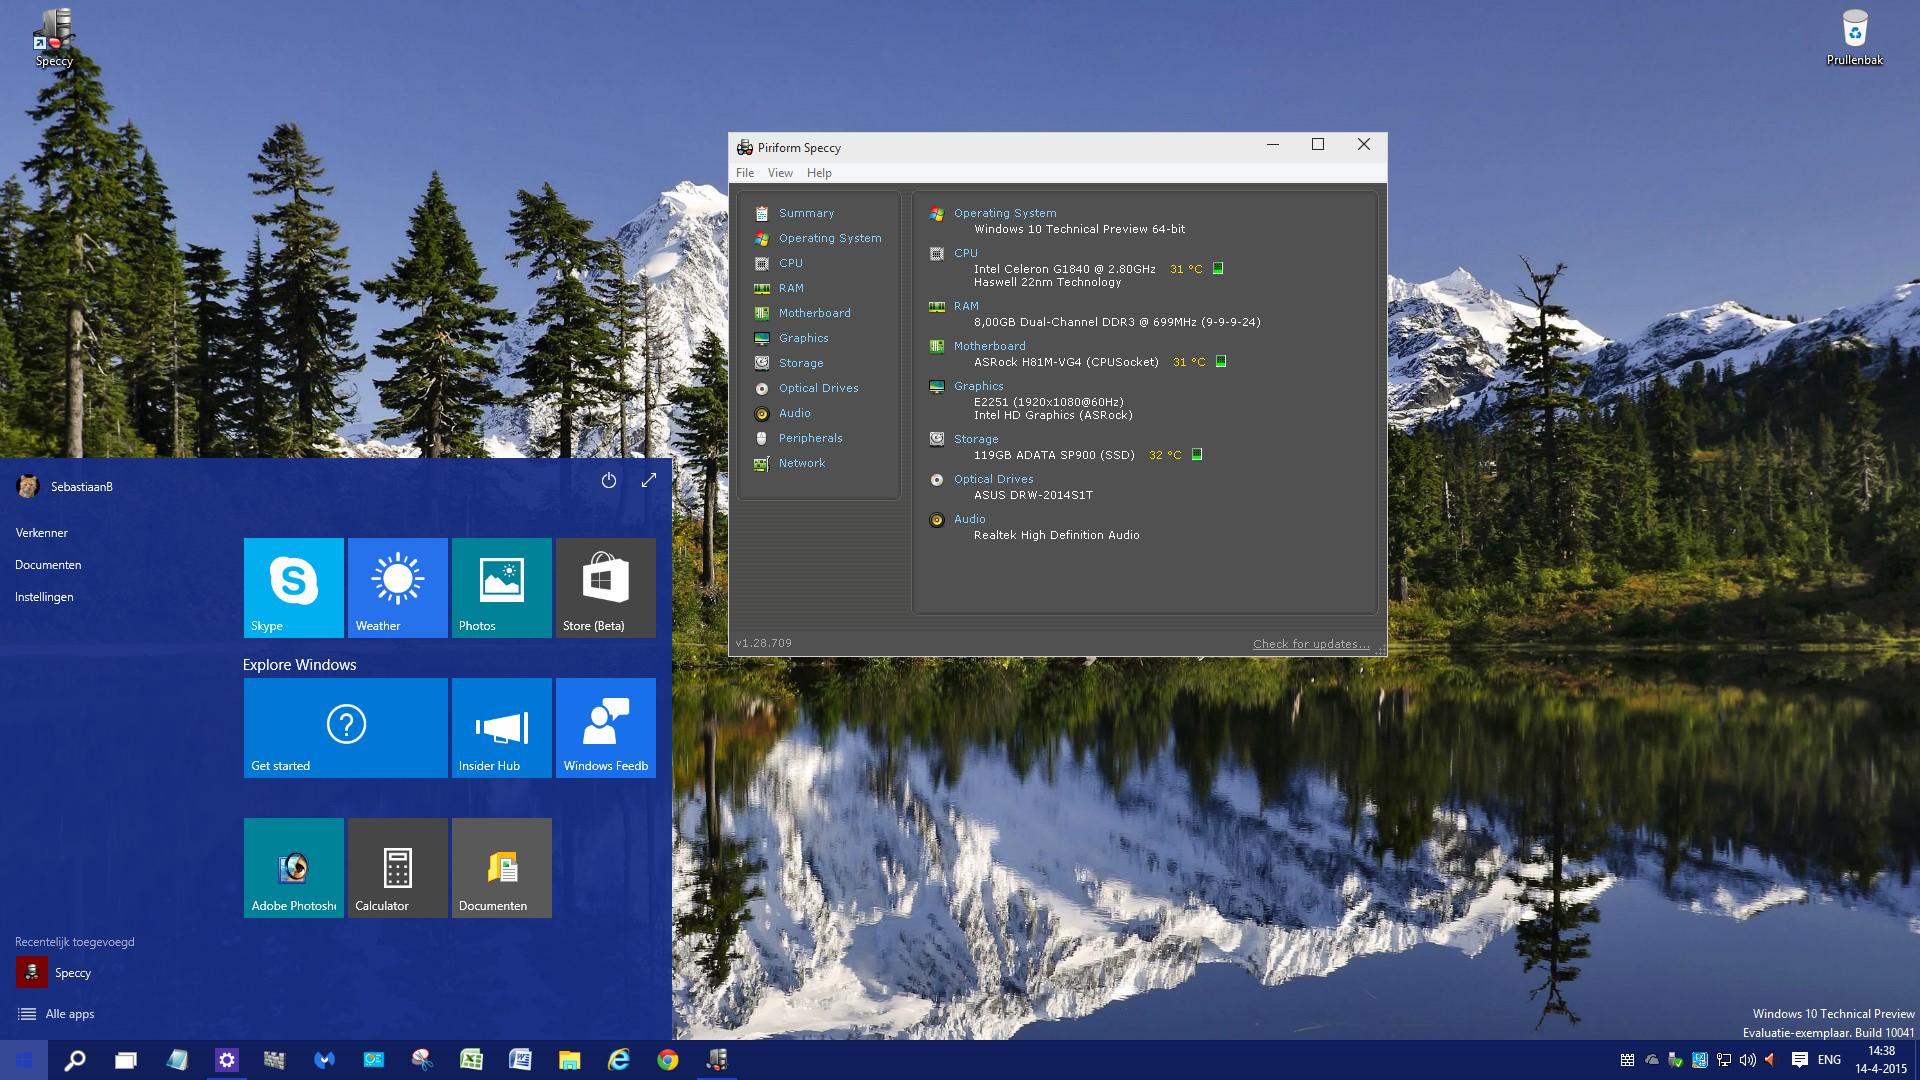Viewport: 1920px width, 1080px height.
Task: Show Alle apps list
Action: pyautogui.click(x=56, y=1014)
